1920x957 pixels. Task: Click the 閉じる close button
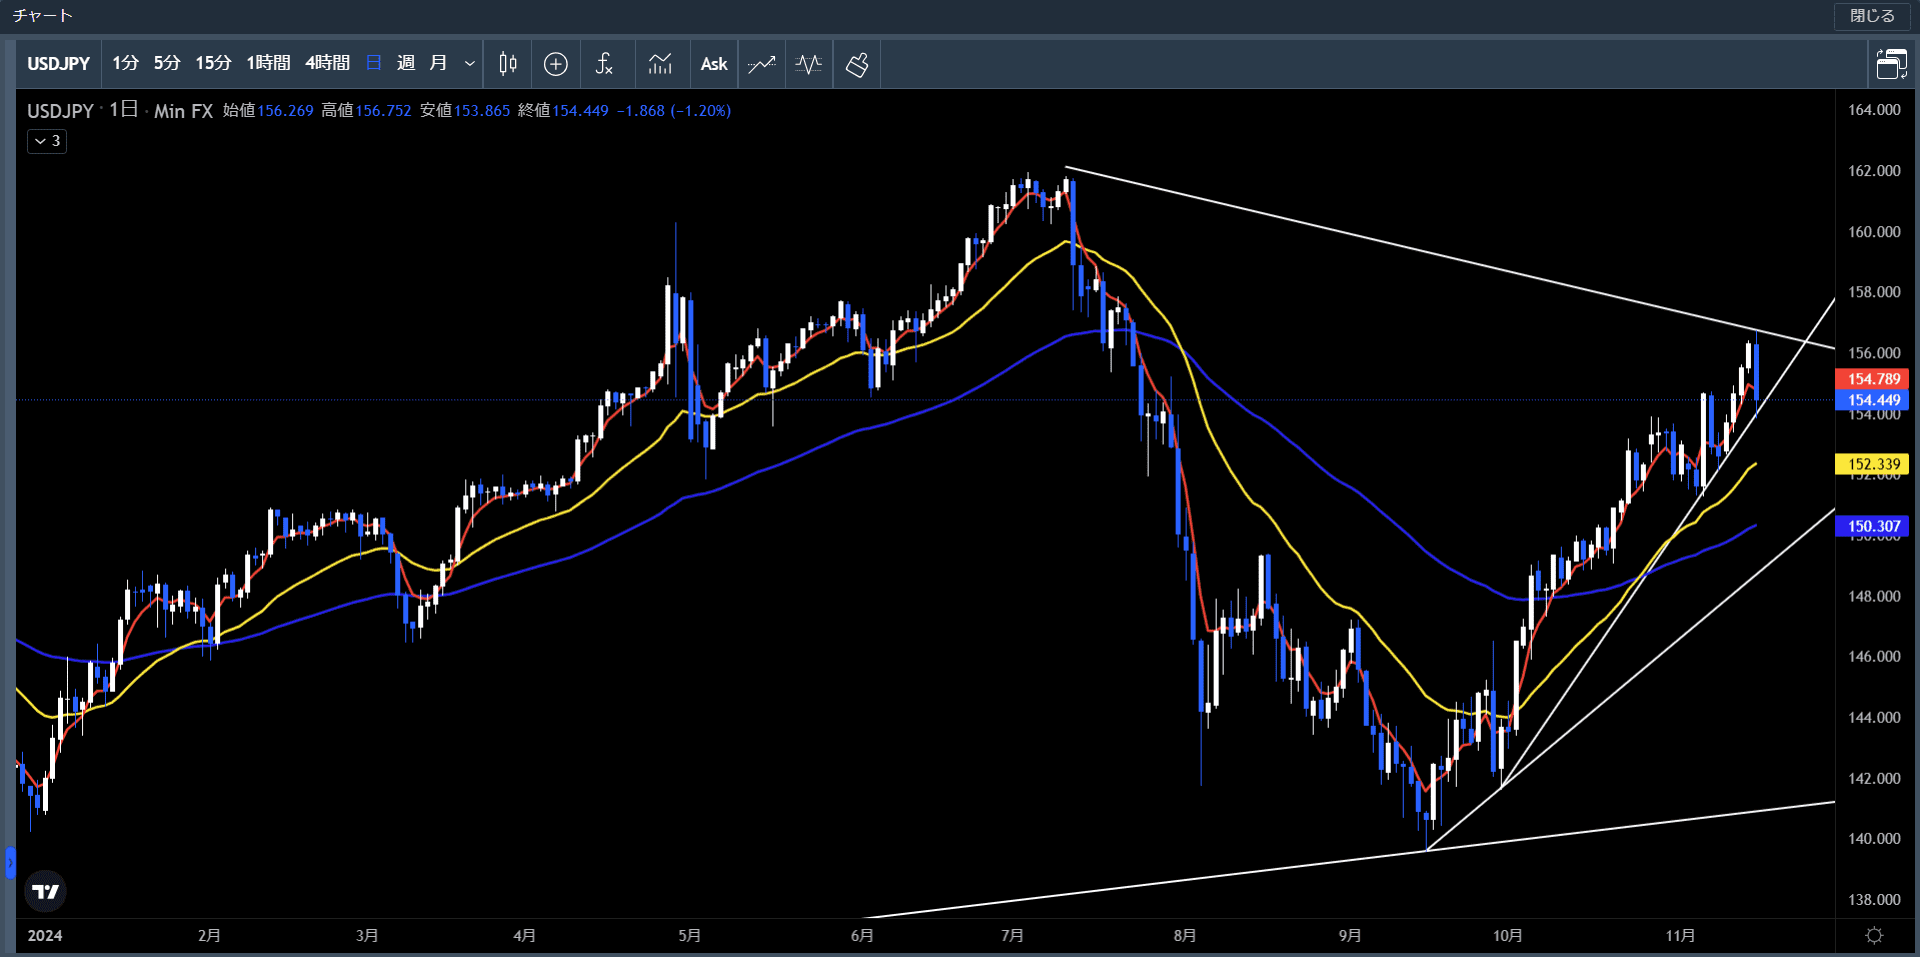(1872, 16)
